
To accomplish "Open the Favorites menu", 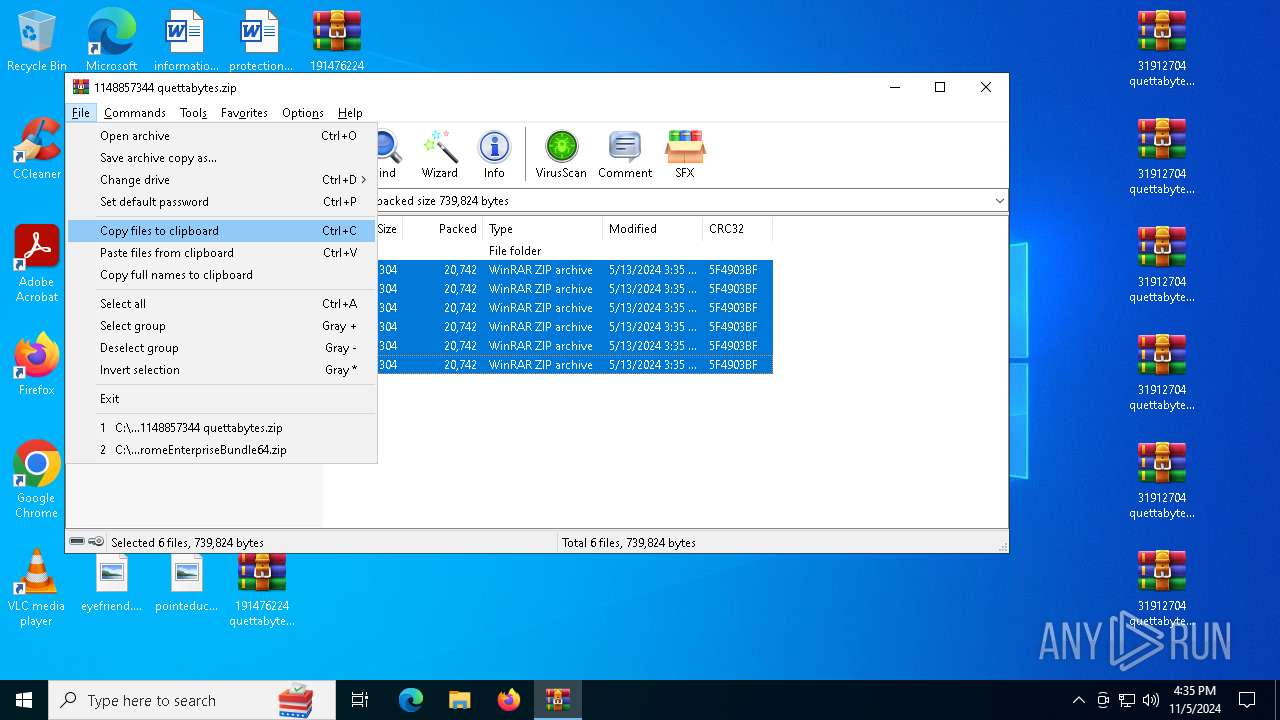I will tap(244, 113).
